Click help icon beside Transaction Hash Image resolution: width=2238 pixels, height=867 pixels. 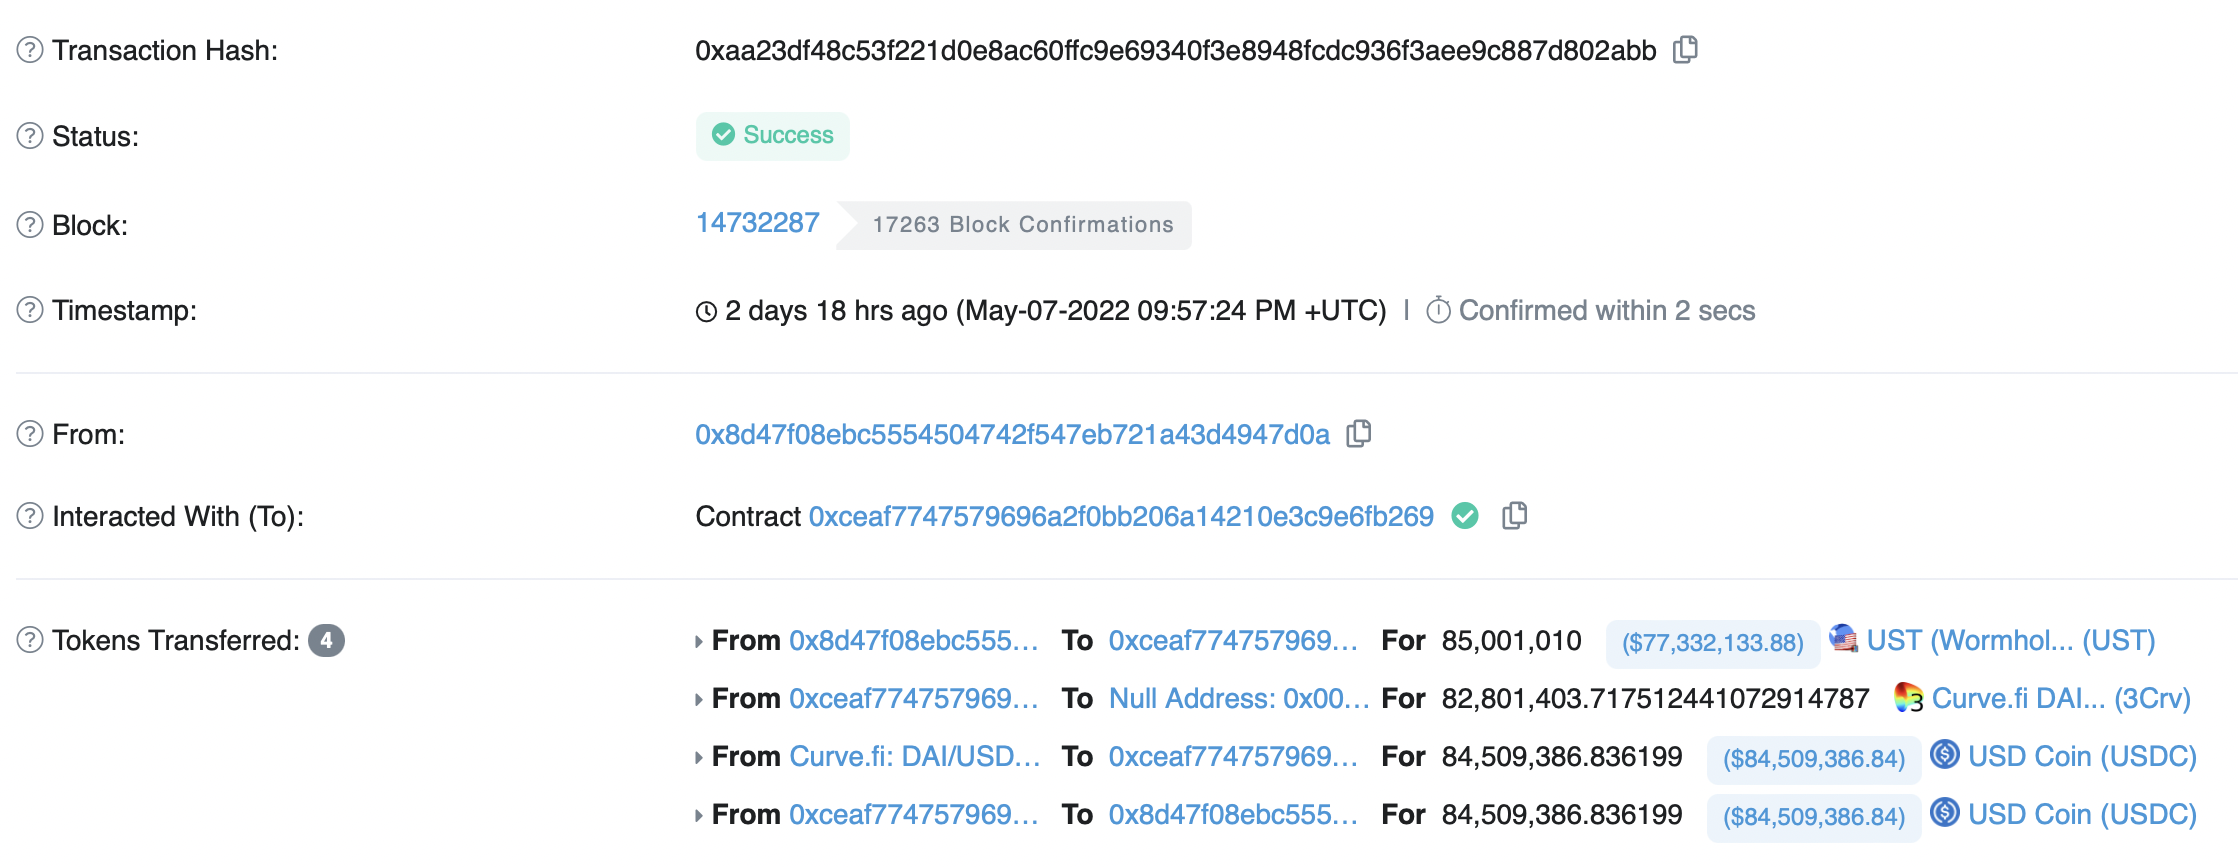pos(30,50)
